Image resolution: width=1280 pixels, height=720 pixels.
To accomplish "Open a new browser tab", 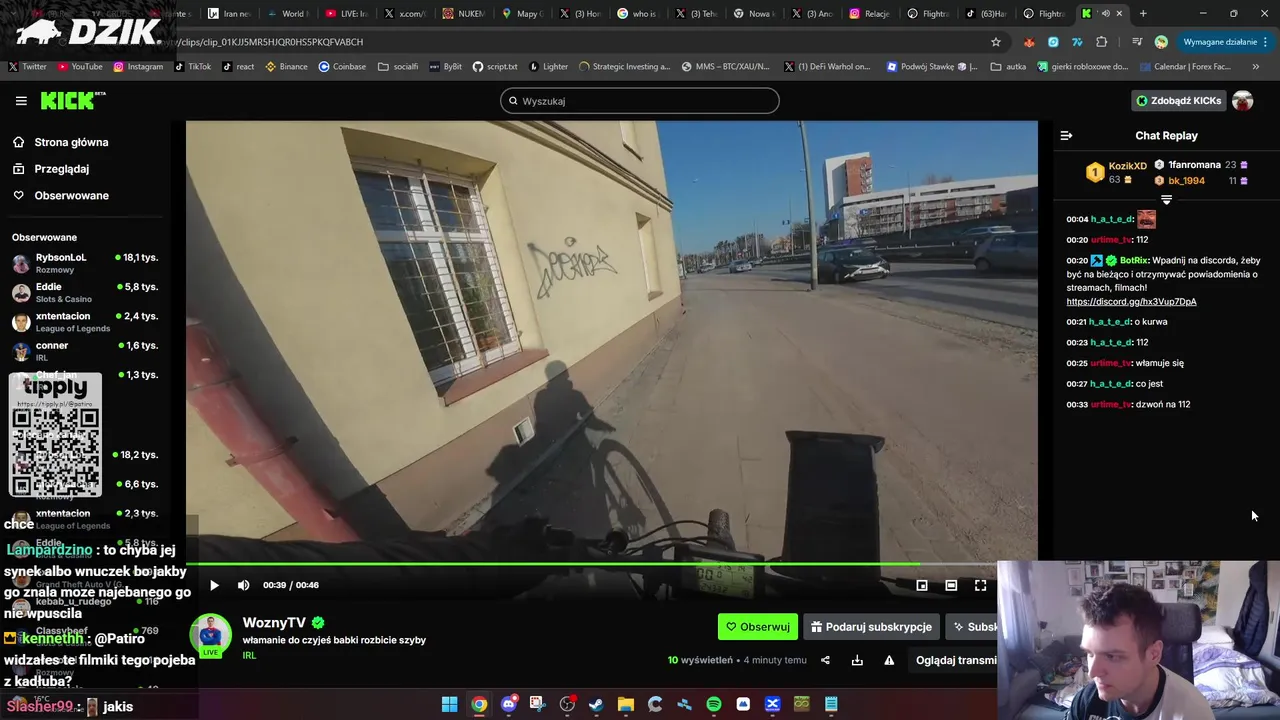I will click(1143, 14).
